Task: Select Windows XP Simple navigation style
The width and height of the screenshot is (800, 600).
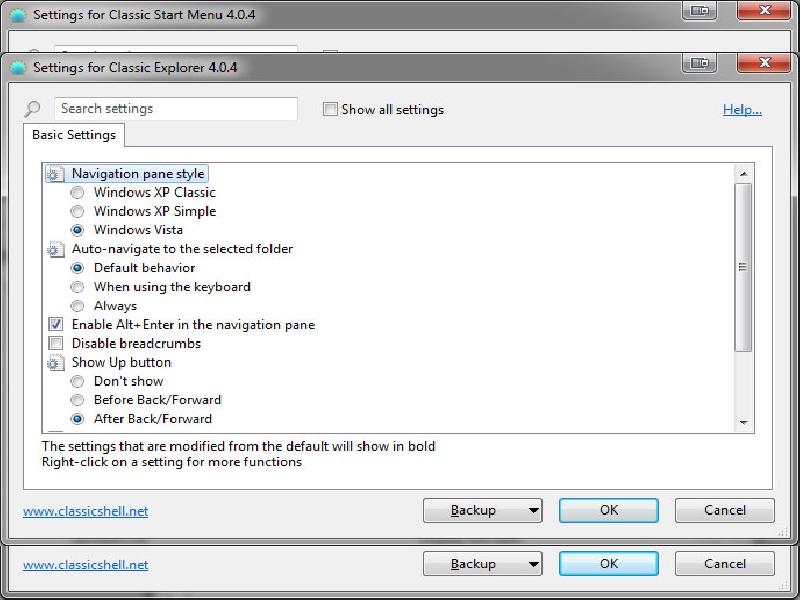Action: pos(77,212)
